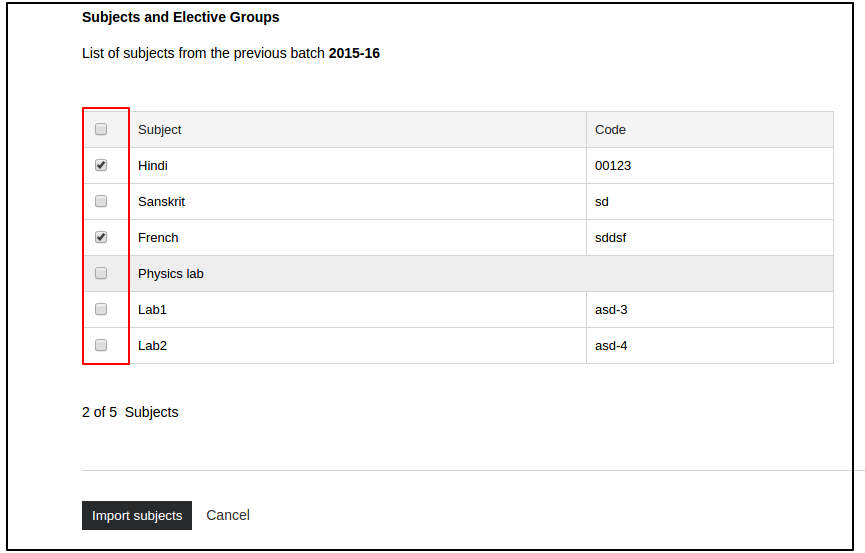Screen dimensions: 865x553
Task: Click the Lab1 subject name
Action: coord(152,310)
